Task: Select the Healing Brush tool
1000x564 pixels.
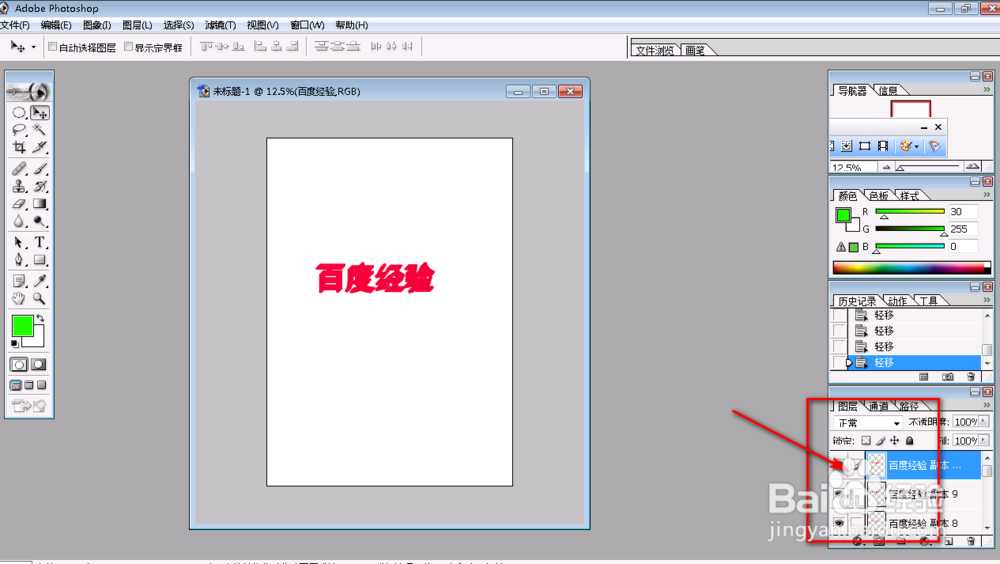Action: pyautogui.click(x=19, y=169)
